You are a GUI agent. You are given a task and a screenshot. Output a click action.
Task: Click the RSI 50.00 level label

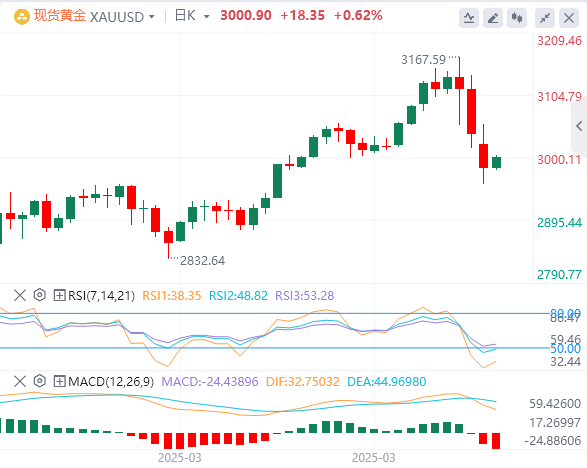click(x=565, y=349)
